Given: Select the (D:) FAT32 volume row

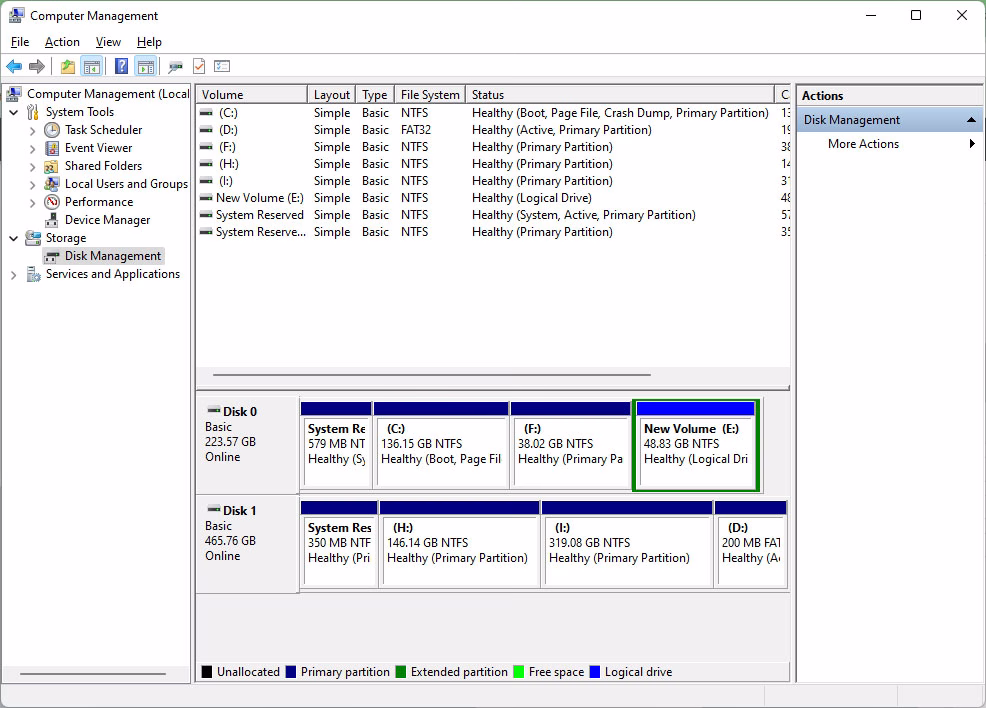Looking at the screenshot, I should coord(493,130).
